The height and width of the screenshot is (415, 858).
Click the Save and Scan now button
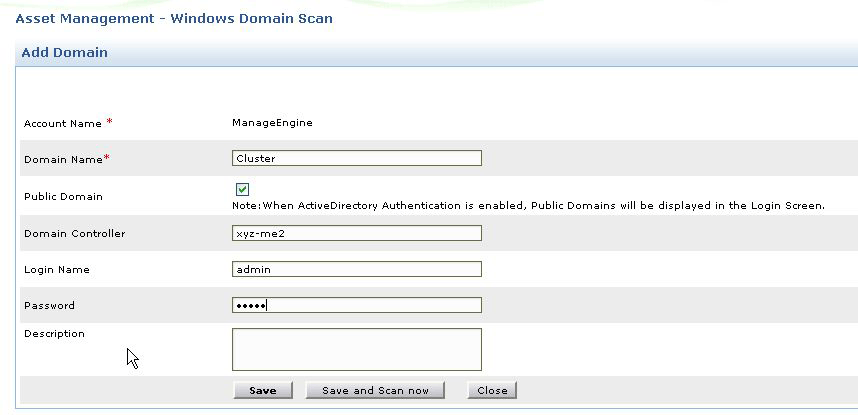375,390
